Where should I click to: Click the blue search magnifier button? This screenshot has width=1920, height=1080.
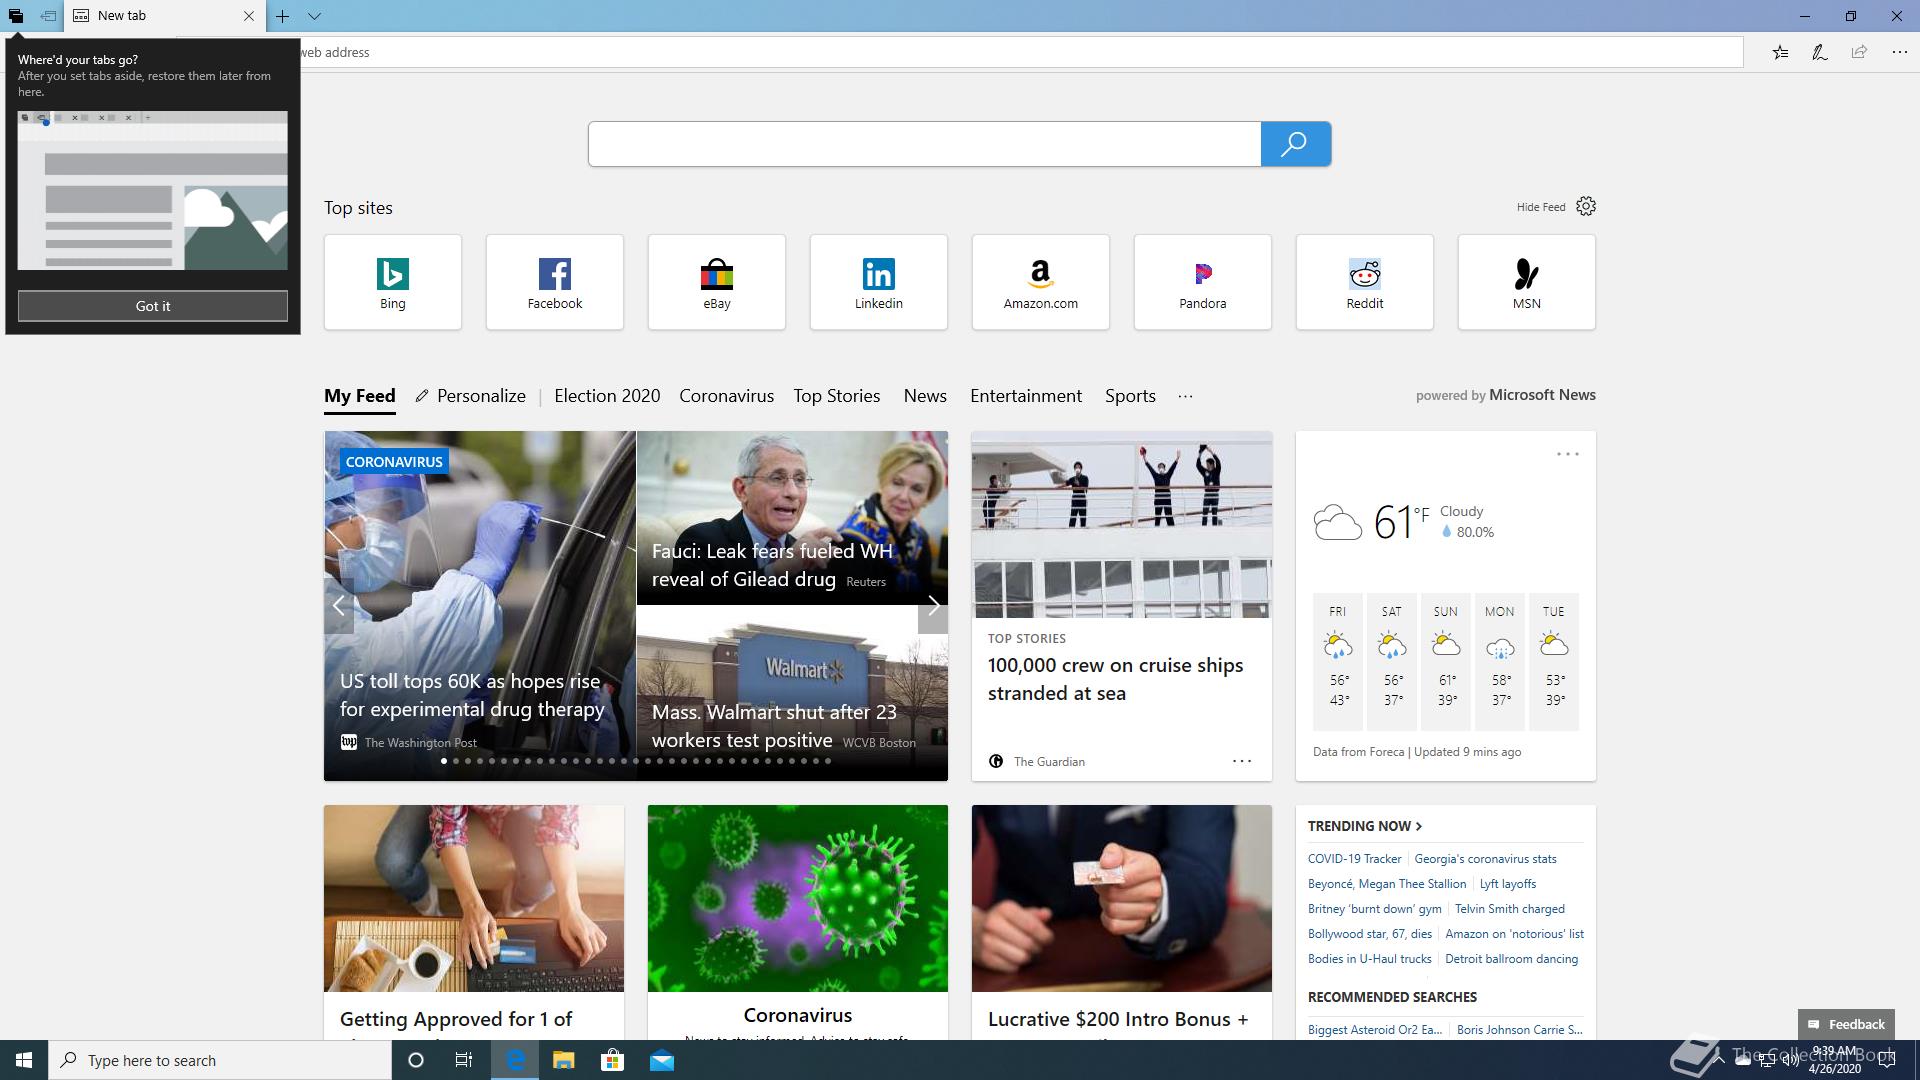pyautogui.click(x=1295, y=144)
